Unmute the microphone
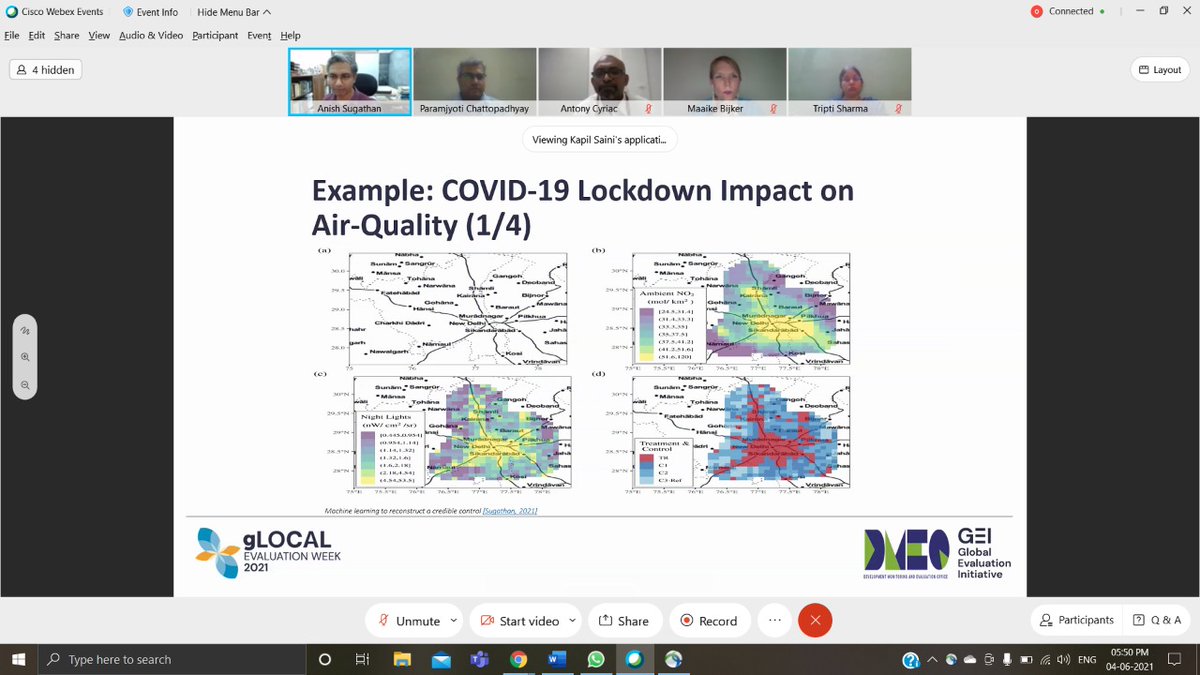This screenshot has width=1200, height=675. pyautogui.click(x=407, y=620)
